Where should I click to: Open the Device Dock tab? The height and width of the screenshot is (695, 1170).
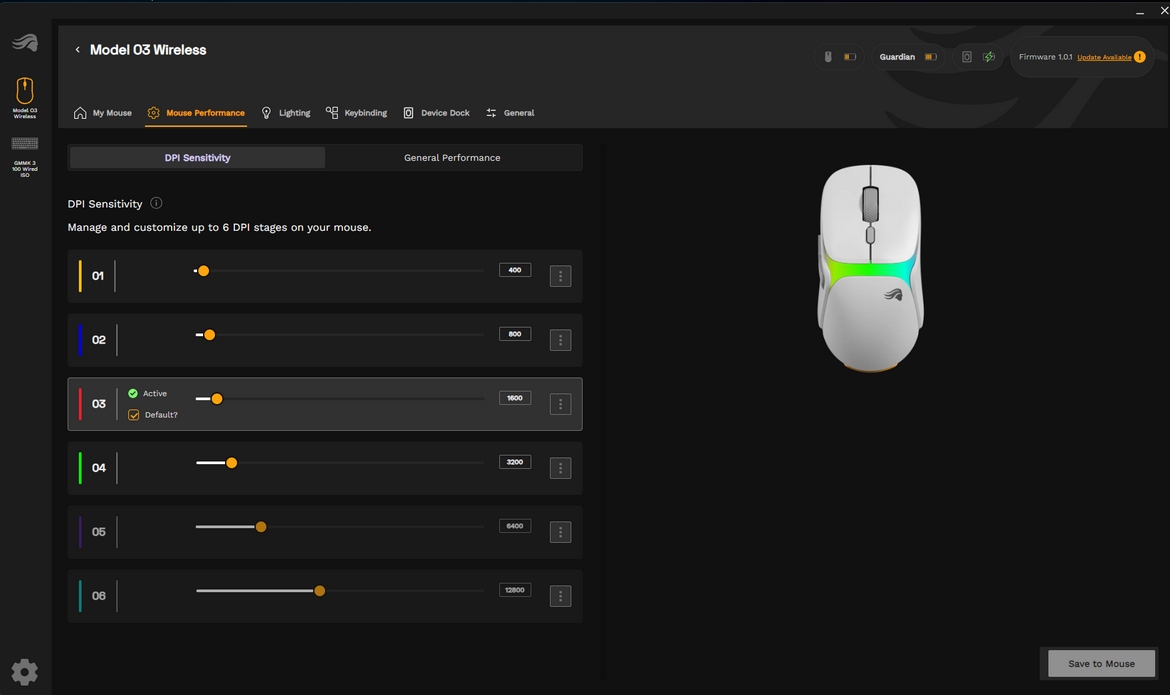(x=437, y=113)
